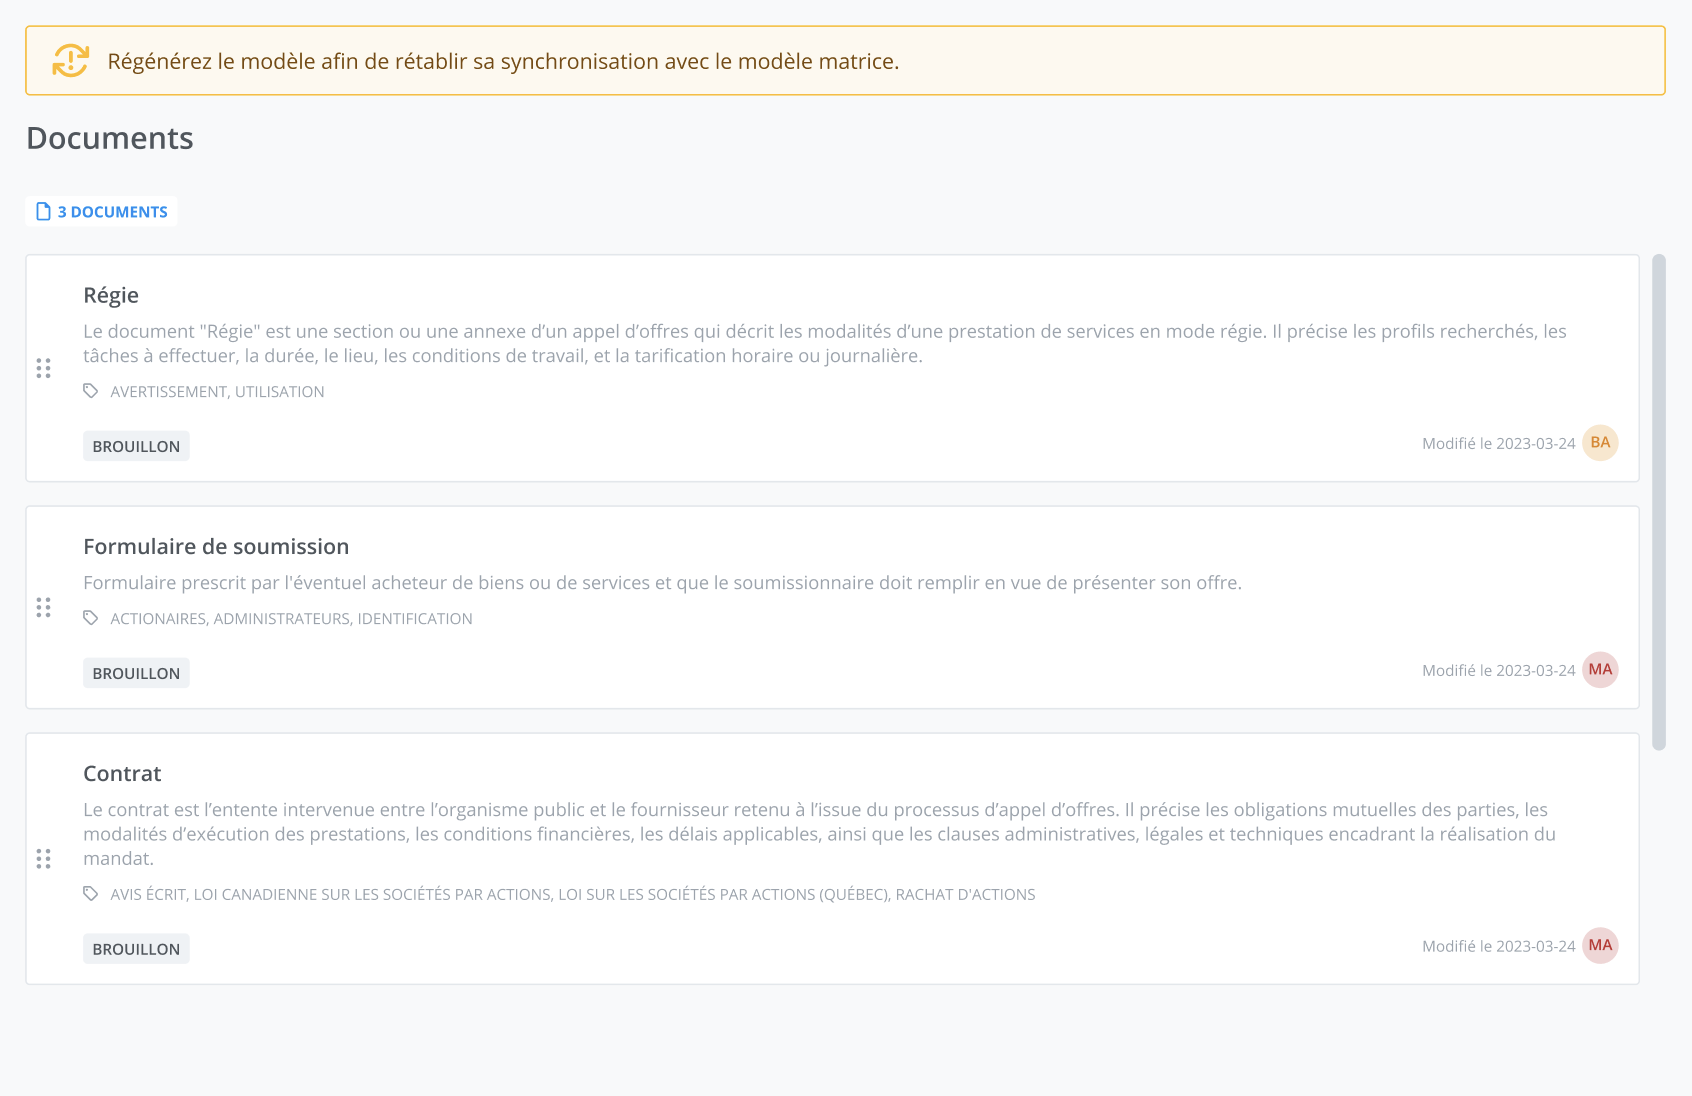Open the Contrat document title
This screenshot has width=1692, height=1096.
click(x=122, y=773)
